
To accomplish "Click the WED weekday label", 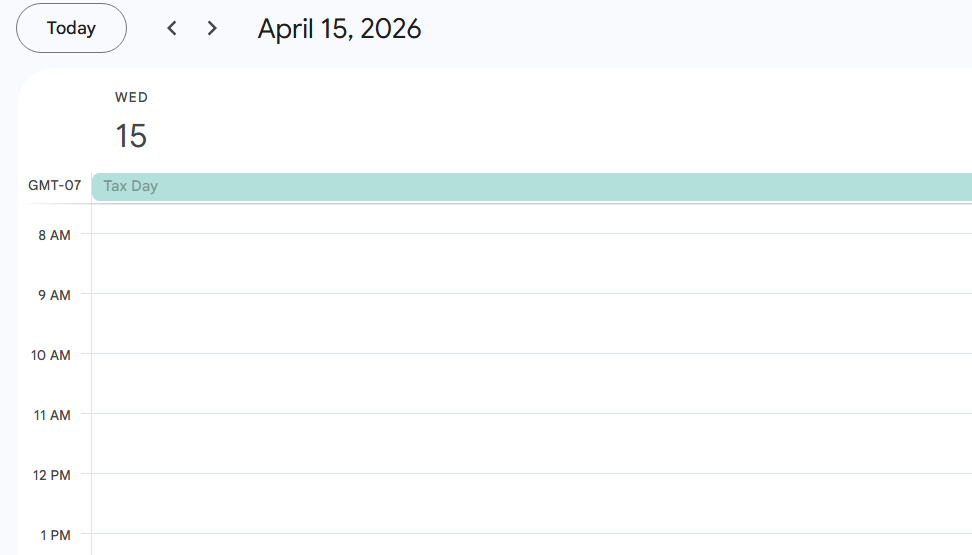I will [131, 97].
